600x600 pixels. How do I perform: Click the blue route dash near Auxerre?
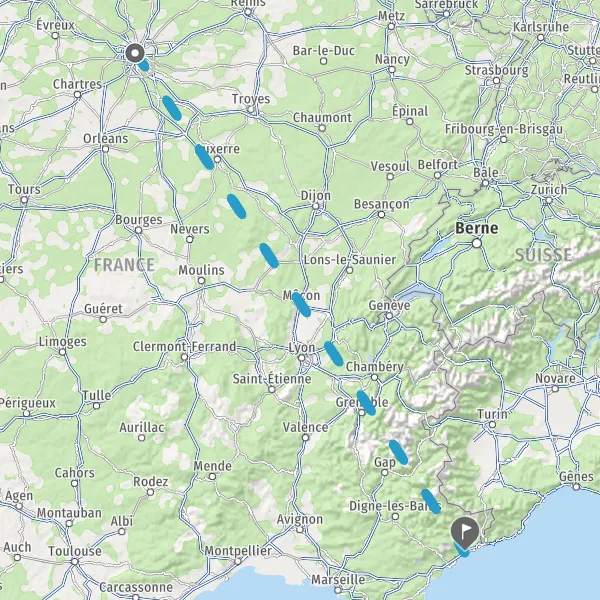pos(204,157)
